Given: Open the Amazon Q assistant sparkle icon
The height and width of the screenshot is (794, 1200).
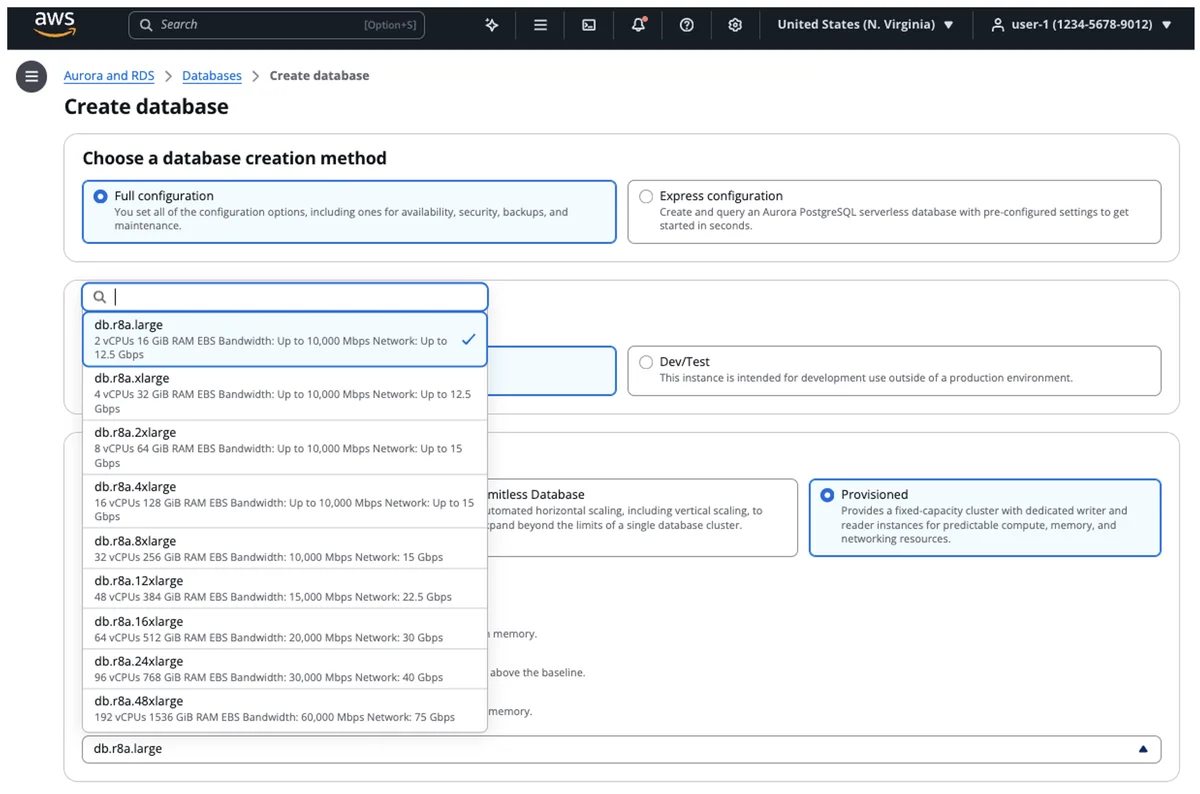Looking at the screenshot, I should click(491, 25).
